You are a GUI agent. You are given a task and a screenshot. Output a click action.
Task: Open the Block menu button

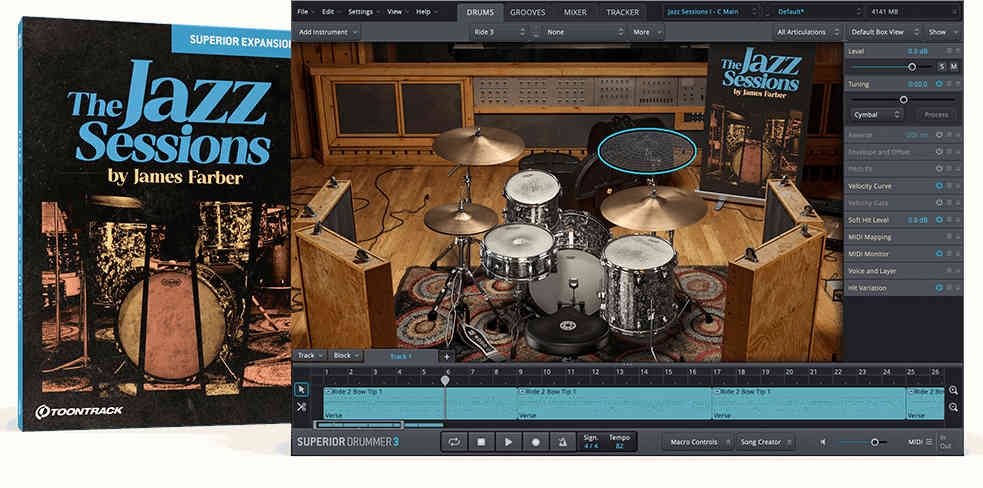click(346, 356)
